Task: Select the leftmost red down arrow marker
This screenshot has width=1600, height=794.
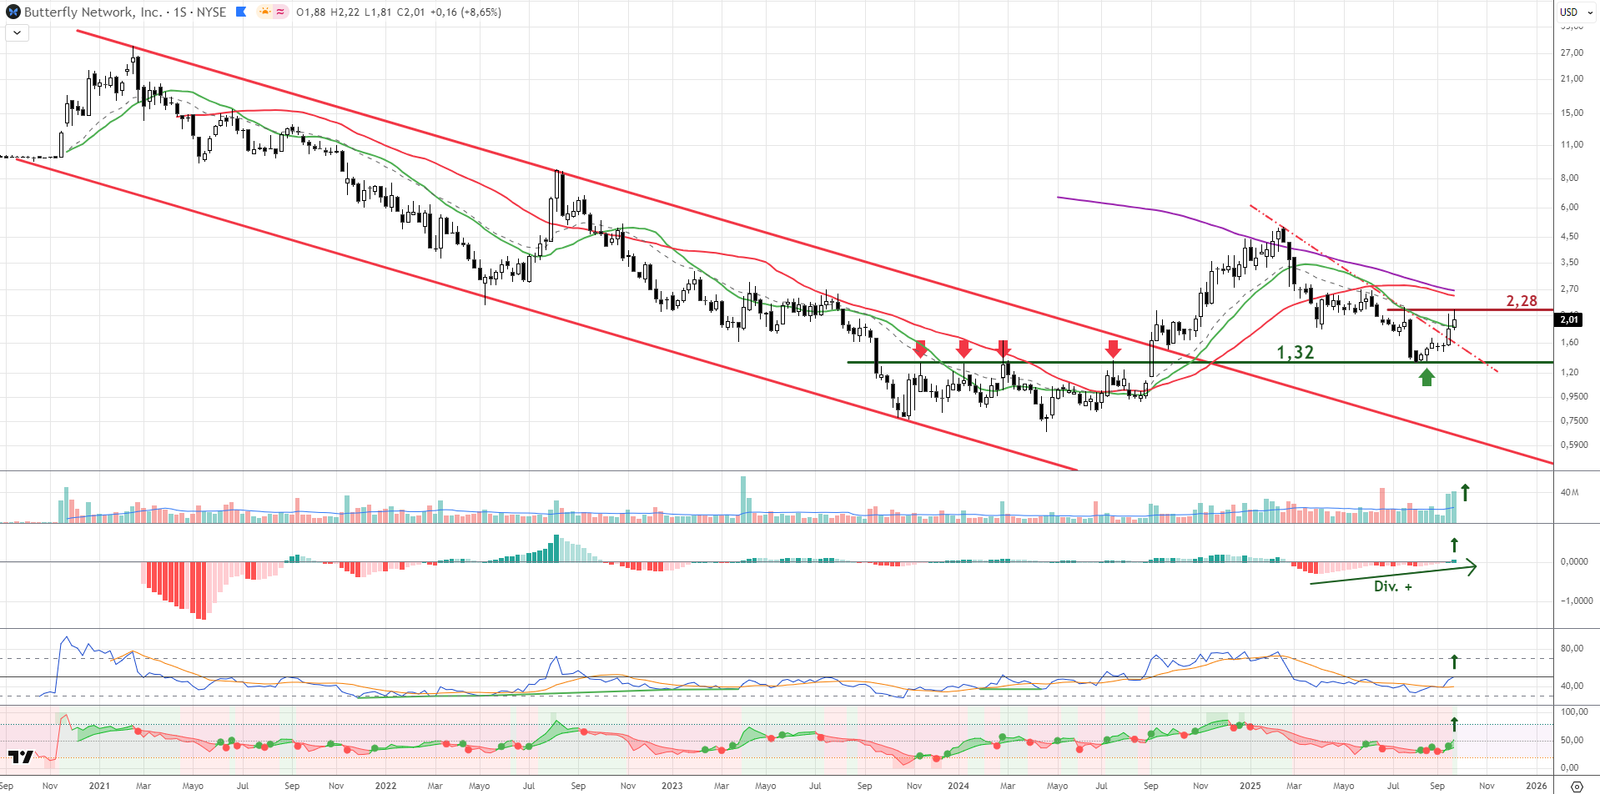Action: pos(920,349)
